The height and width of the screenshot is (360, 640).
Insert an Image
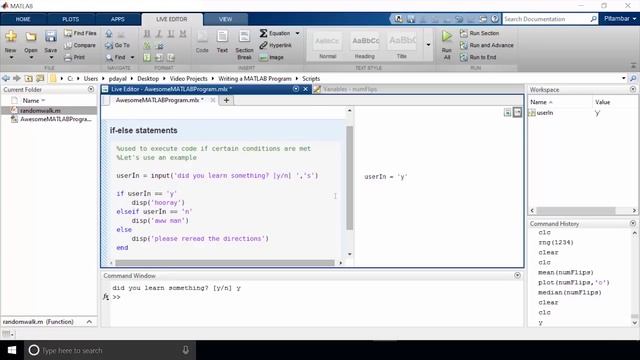point(271,58)
